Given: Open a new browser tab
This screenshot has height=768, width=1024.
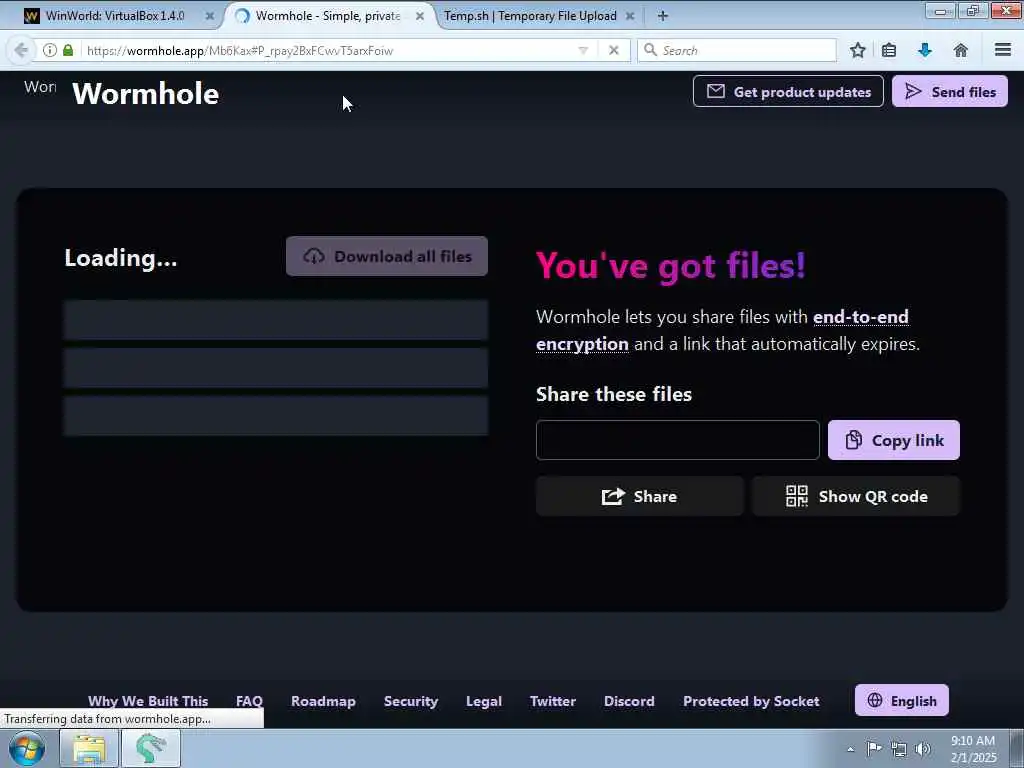Looking at the screenshot, I should tap(663, 16).
